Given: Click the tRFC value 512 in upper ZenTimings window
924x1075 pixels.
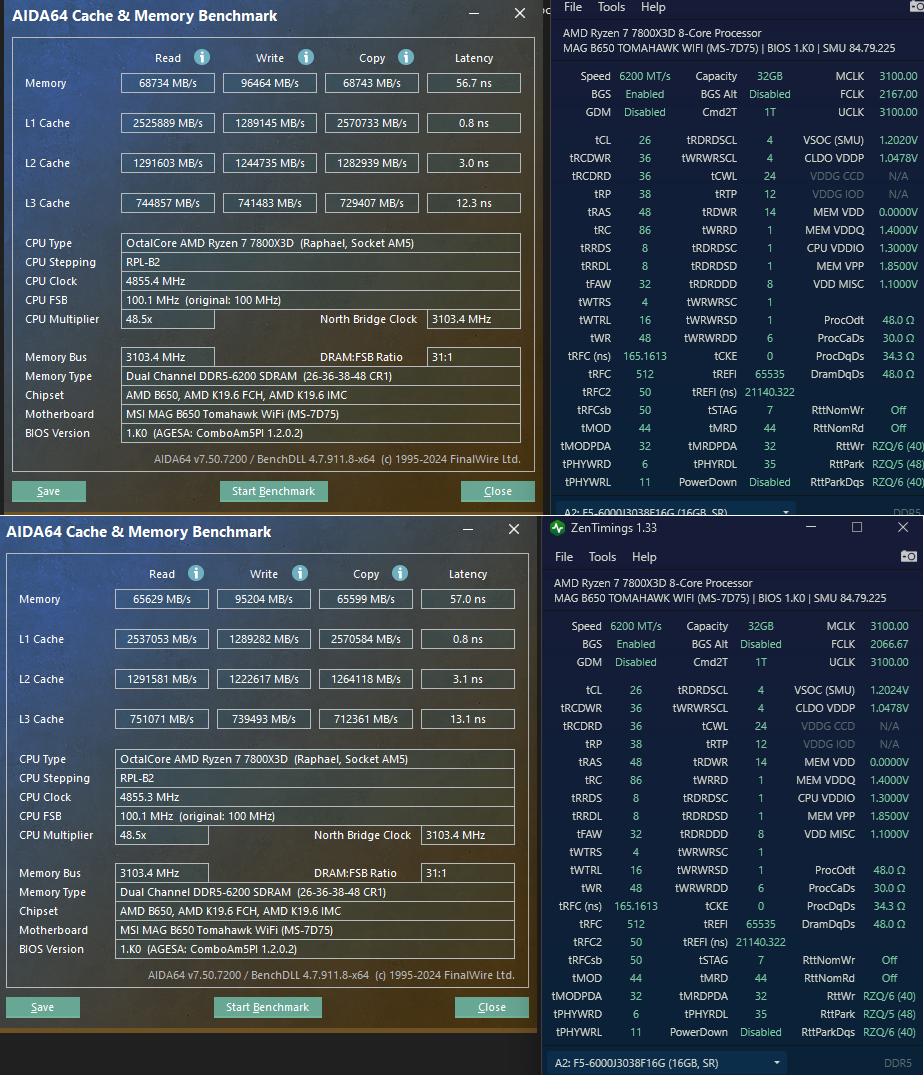Looking at the screenshot, I should point(645,374).
